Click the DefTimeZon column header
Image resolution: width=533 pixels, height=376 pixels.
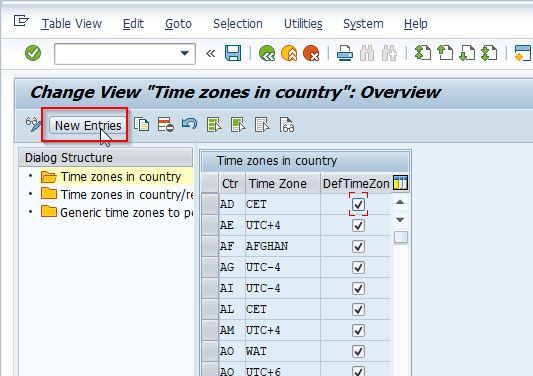click(356, 184)
